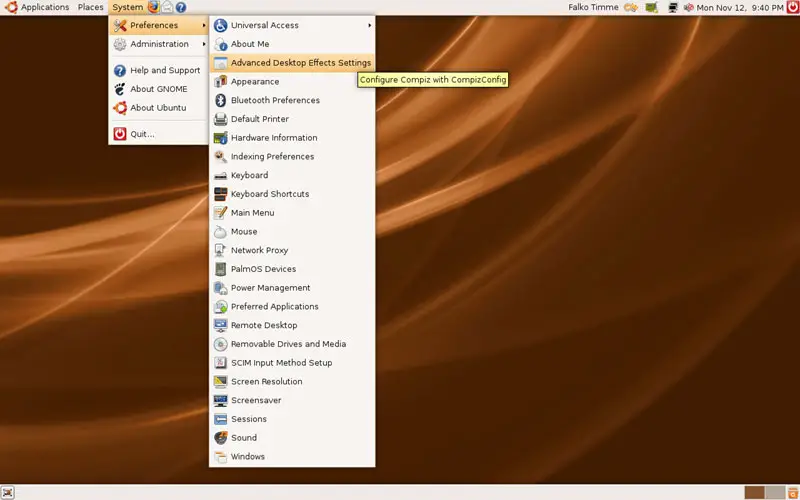Click the update notification tray icon
This screenshot has height=500, width=800.
pos(631,7)
